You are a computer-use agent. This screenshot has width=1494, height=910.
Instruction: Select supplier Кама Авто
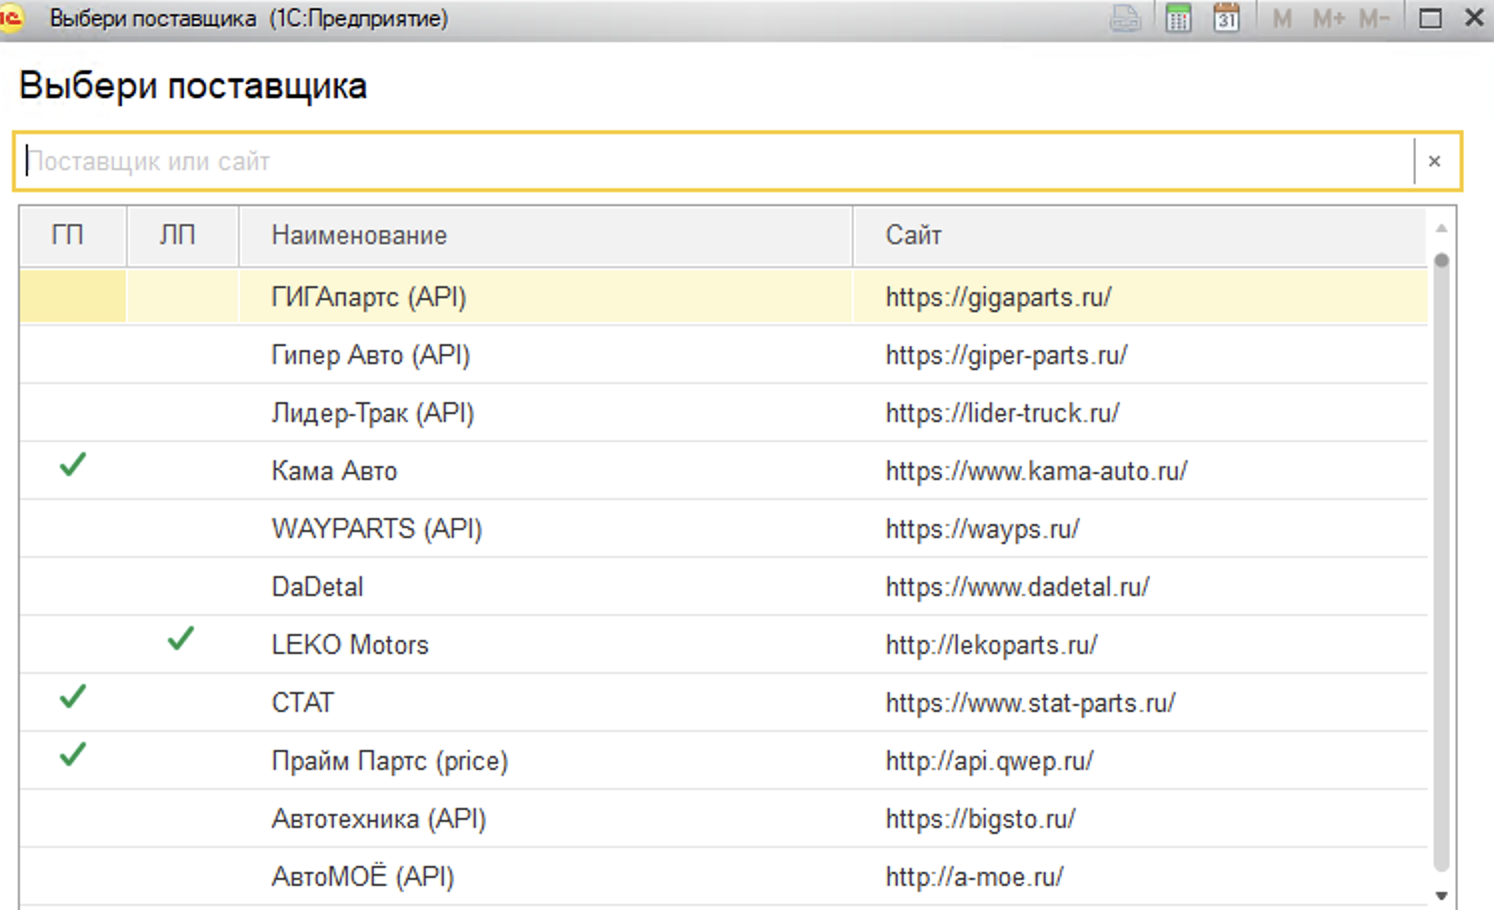point(334,471)
